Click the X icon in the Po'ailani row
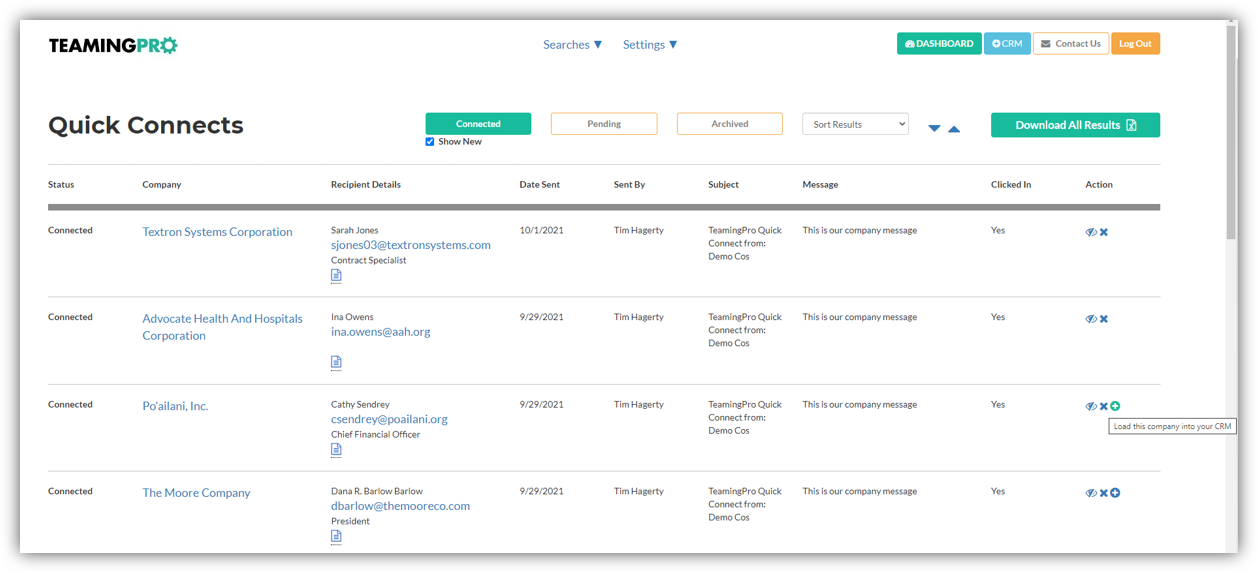Viewport: 1258px width, 573px height. click(1104, 406)
